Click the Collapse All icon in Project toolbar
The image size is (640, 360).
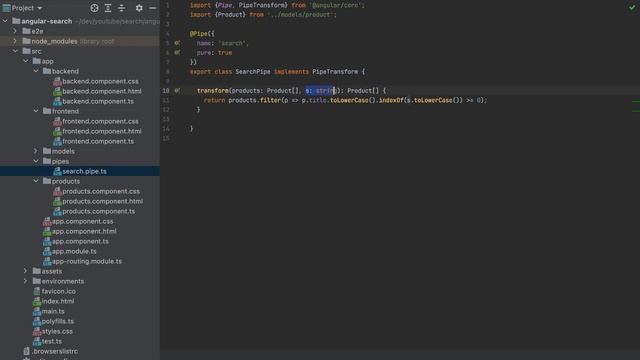coord(122,8)
